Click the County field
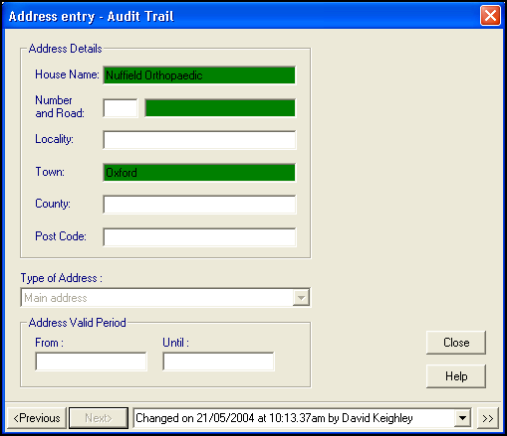Screen dimensions: 507x436 199,204
